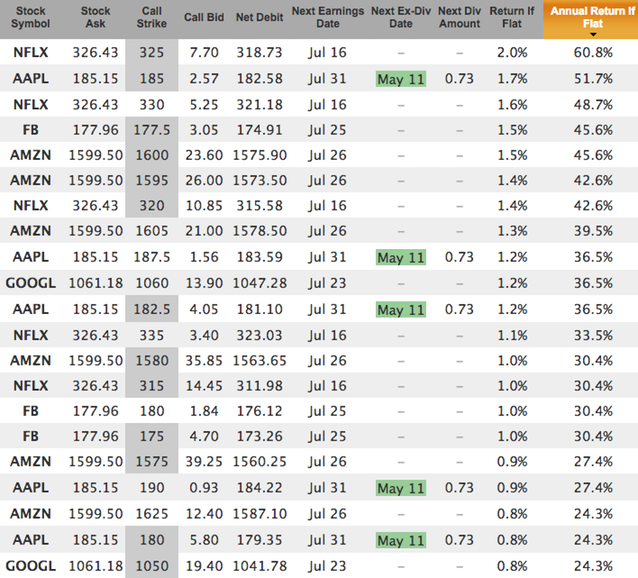Select call bid 23.60
Image resolution: width=638 pixels, height=578 pixels.
click(204, 155)
